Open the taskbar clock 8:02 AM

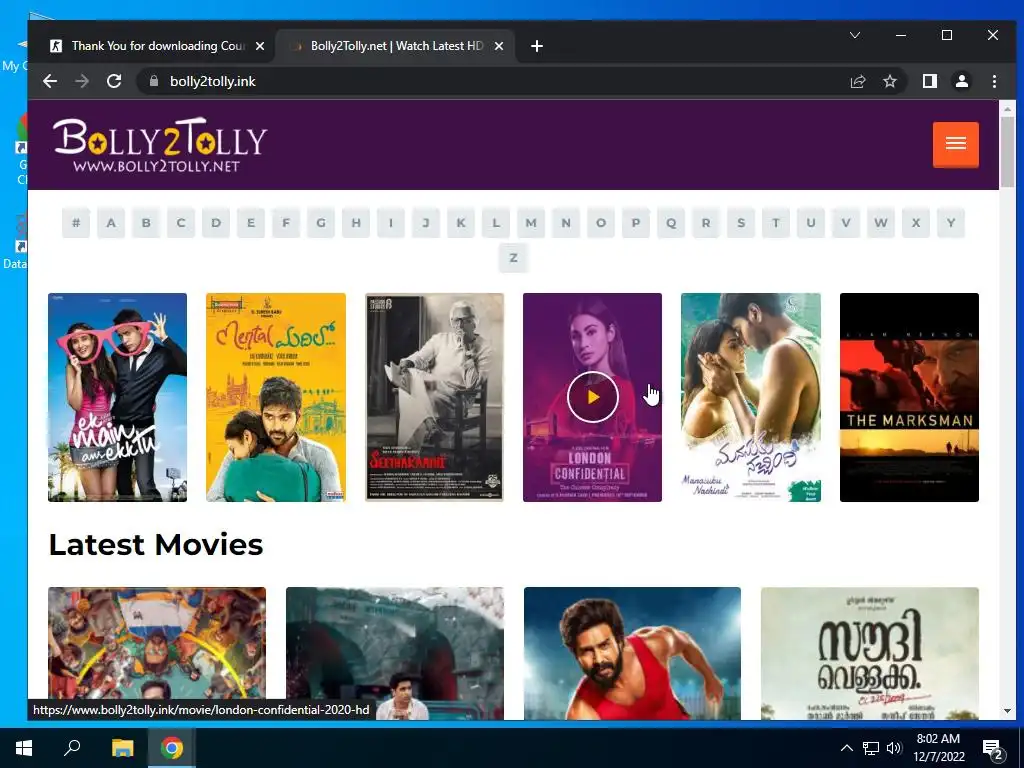click(938, 748)
